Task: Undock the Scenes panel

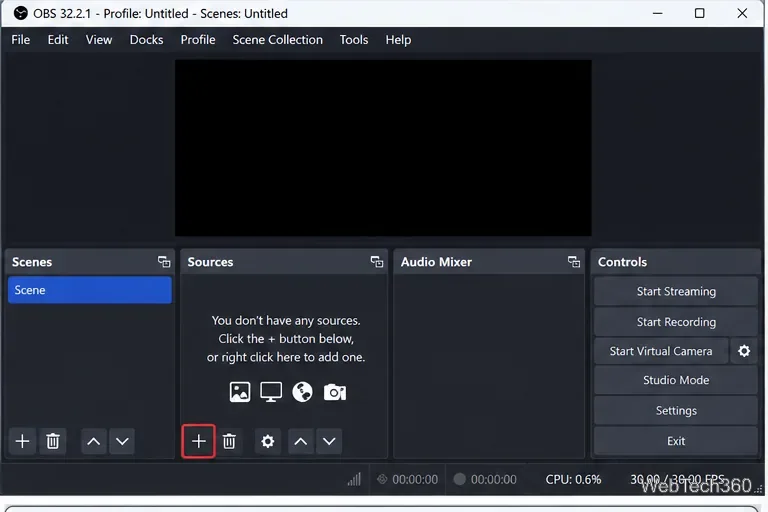Action: (164, 262)
